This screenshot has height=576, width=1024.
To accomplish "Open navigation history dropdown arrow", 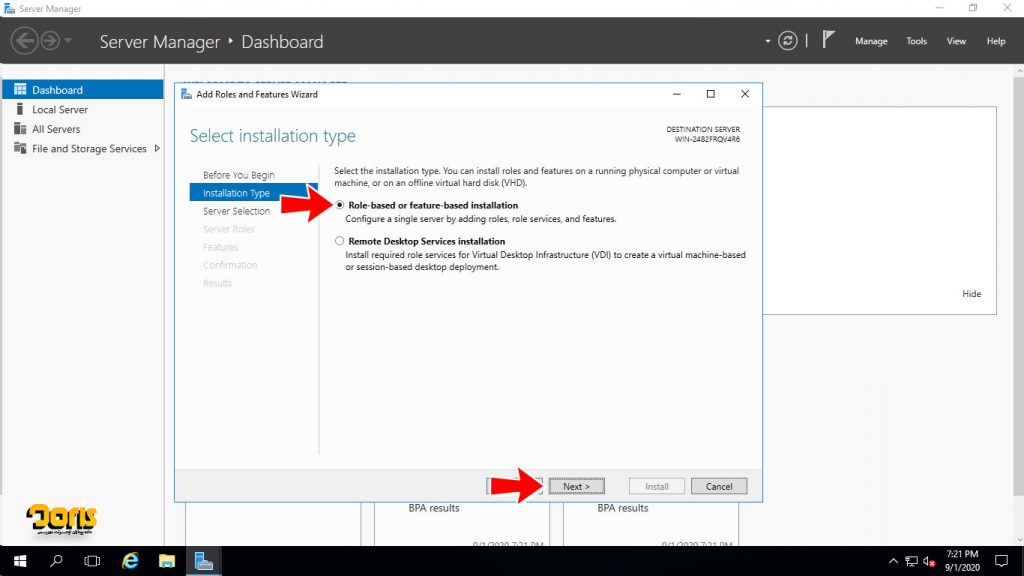I will coord(68,40).
